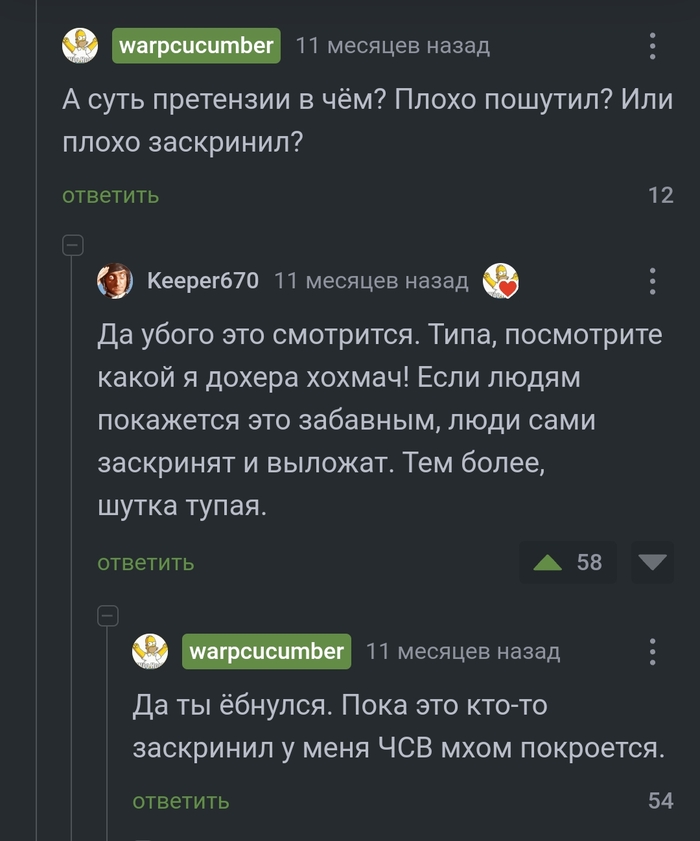Open three-dot menu on last warpcucumber reply
Image resolution: width=700 pixels, height=841 pixels.
652,651
